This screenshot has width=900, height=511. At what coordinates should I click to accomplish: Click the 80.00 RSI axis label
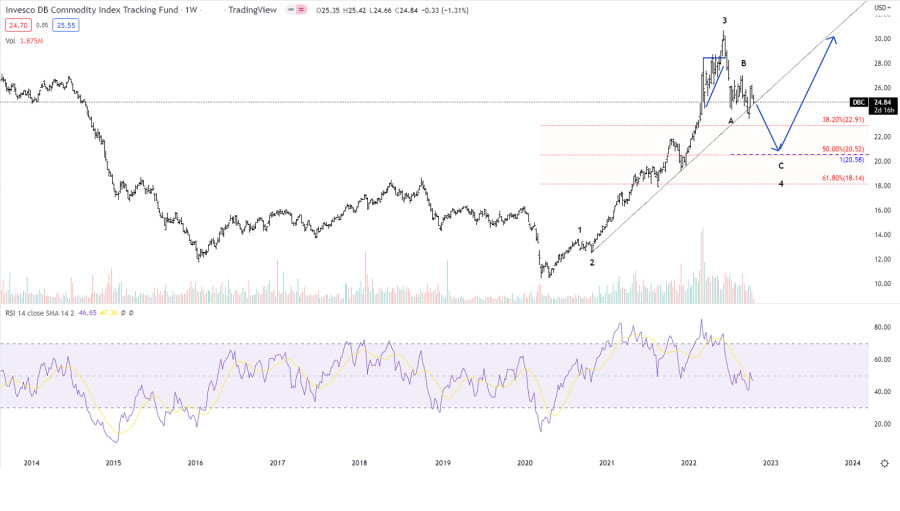[x=882, y=327]
